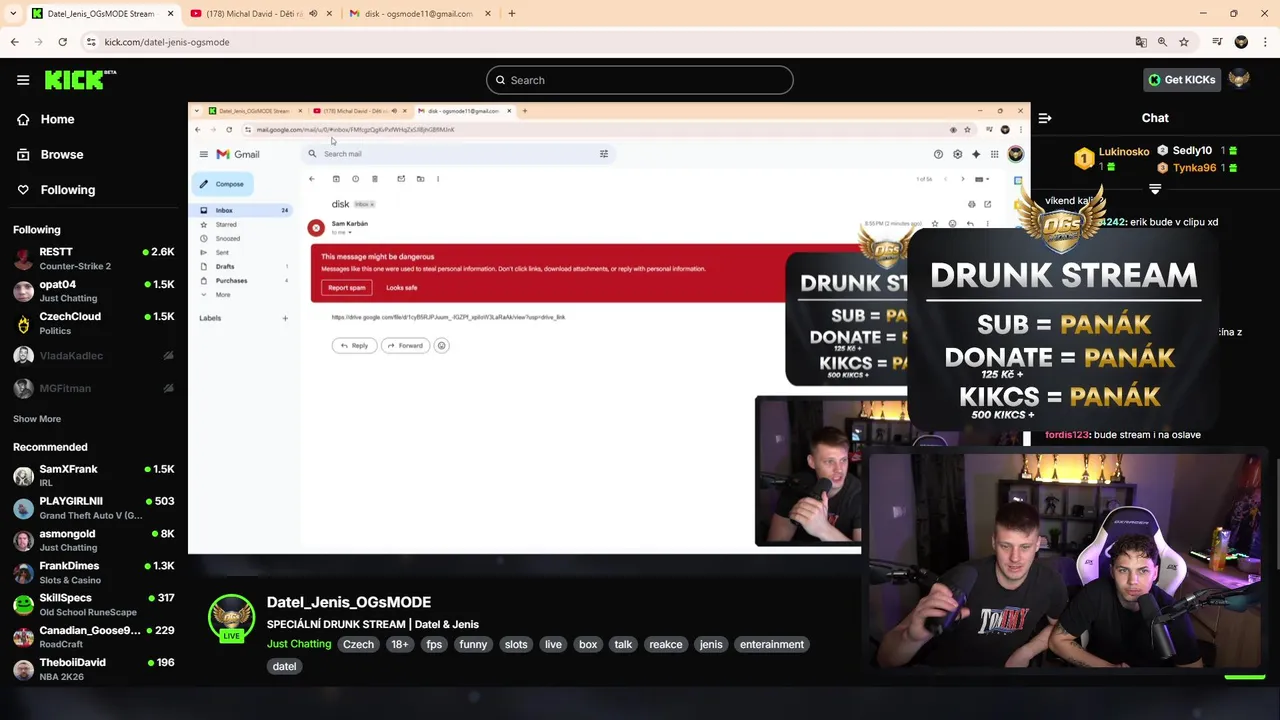Select the box tag
The image size is (1280, 720).
click(x=588, y=644)
